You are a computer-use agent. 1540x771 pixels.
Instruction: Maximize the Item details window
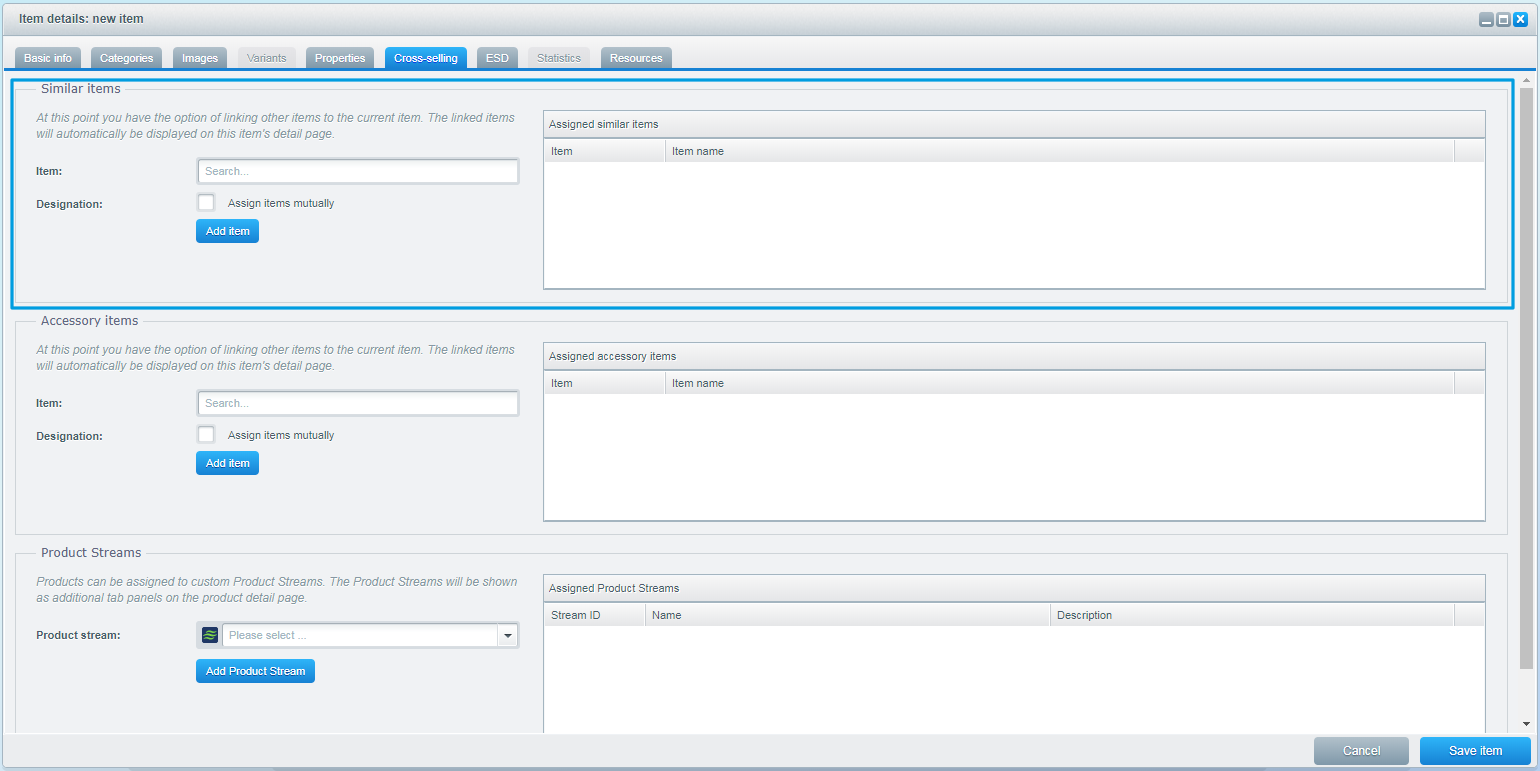[1503, 19]
